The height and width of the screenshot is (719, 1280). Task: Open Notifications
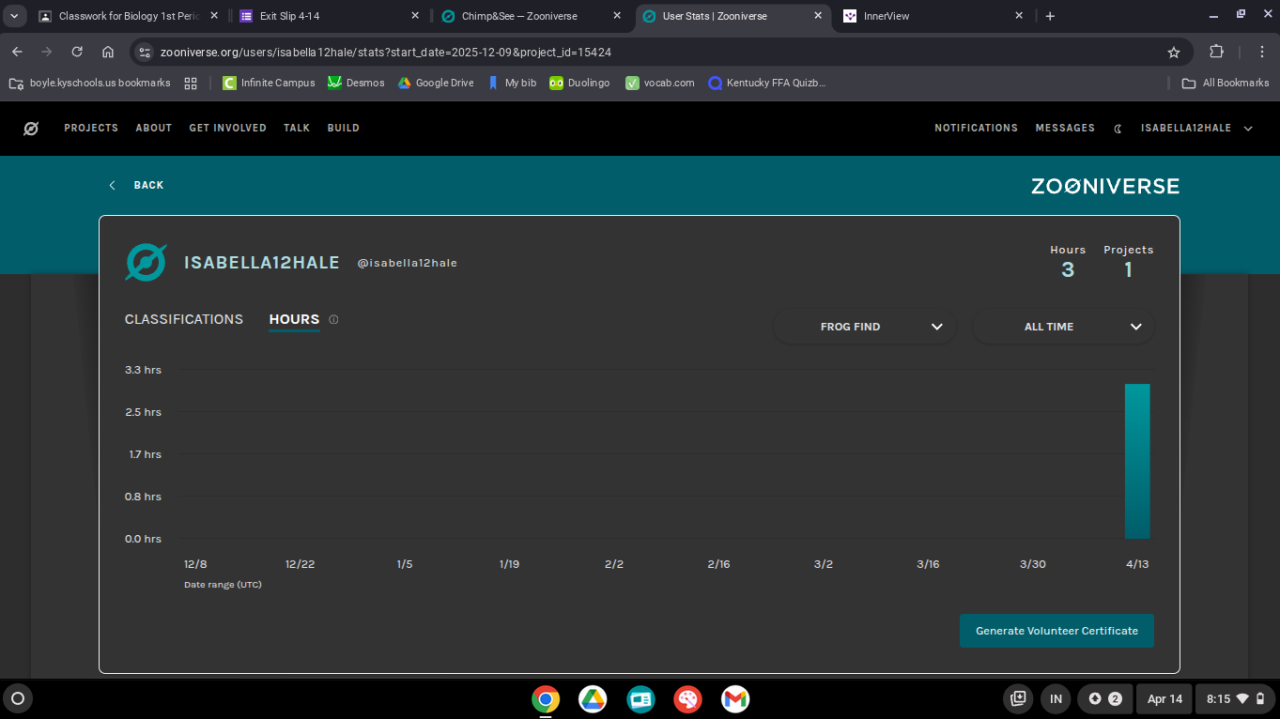coord(976,128)
